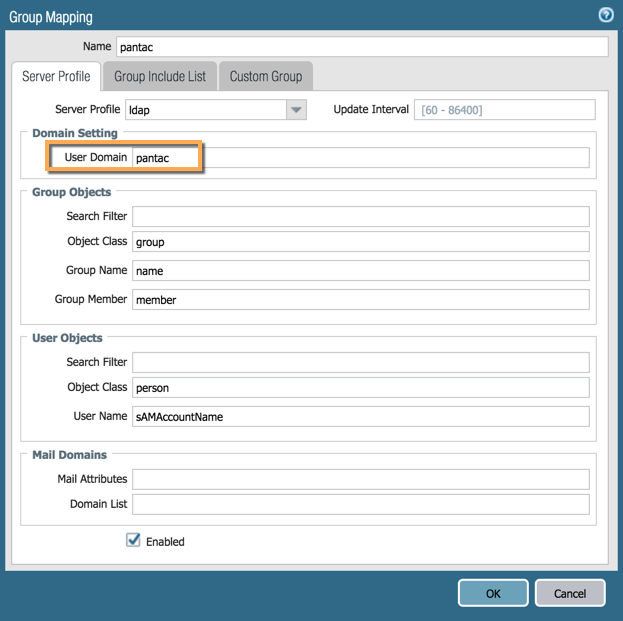The image size is (623, 621).
Task: Focus the Update Interval field
Action: pyautogui.click(x=505, y=110)
